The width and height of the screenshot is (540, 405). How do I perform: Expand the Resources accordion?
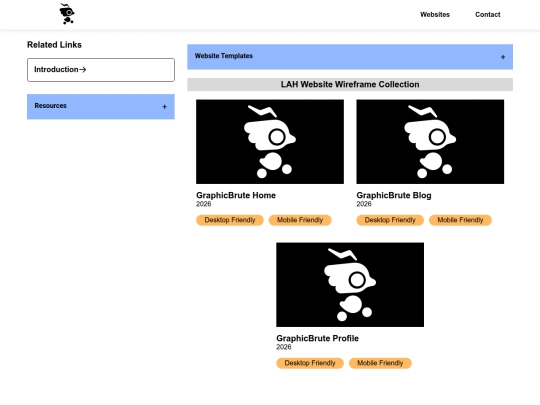101,106
